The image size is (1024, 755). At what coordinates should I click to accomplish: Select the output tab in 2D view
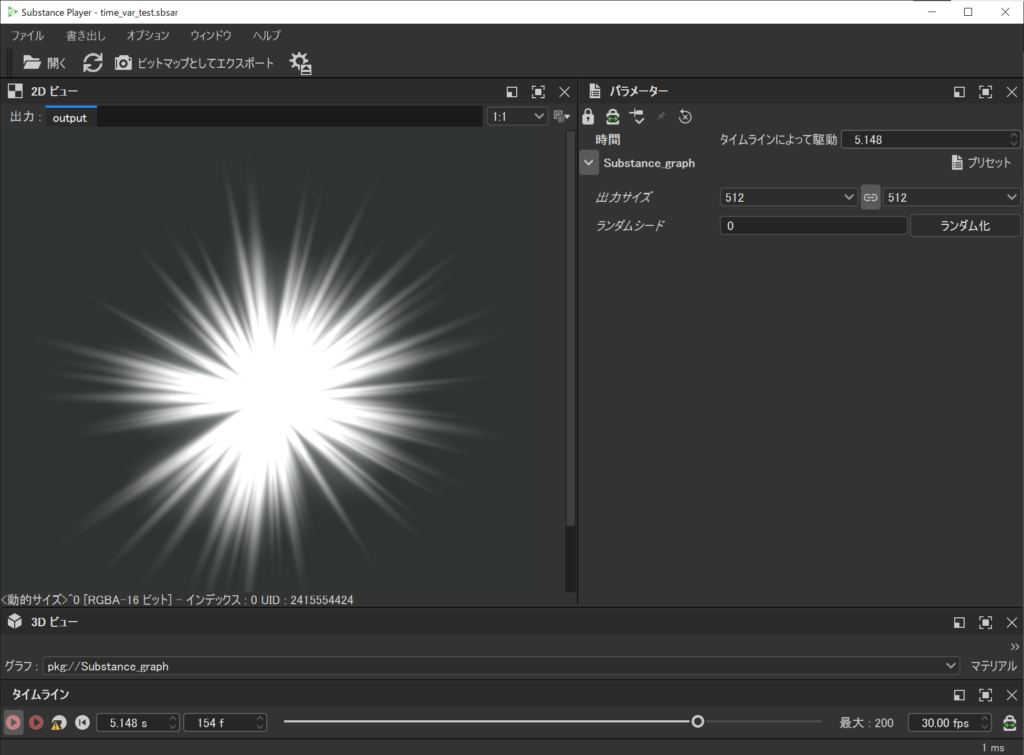[x=70, y=117]
